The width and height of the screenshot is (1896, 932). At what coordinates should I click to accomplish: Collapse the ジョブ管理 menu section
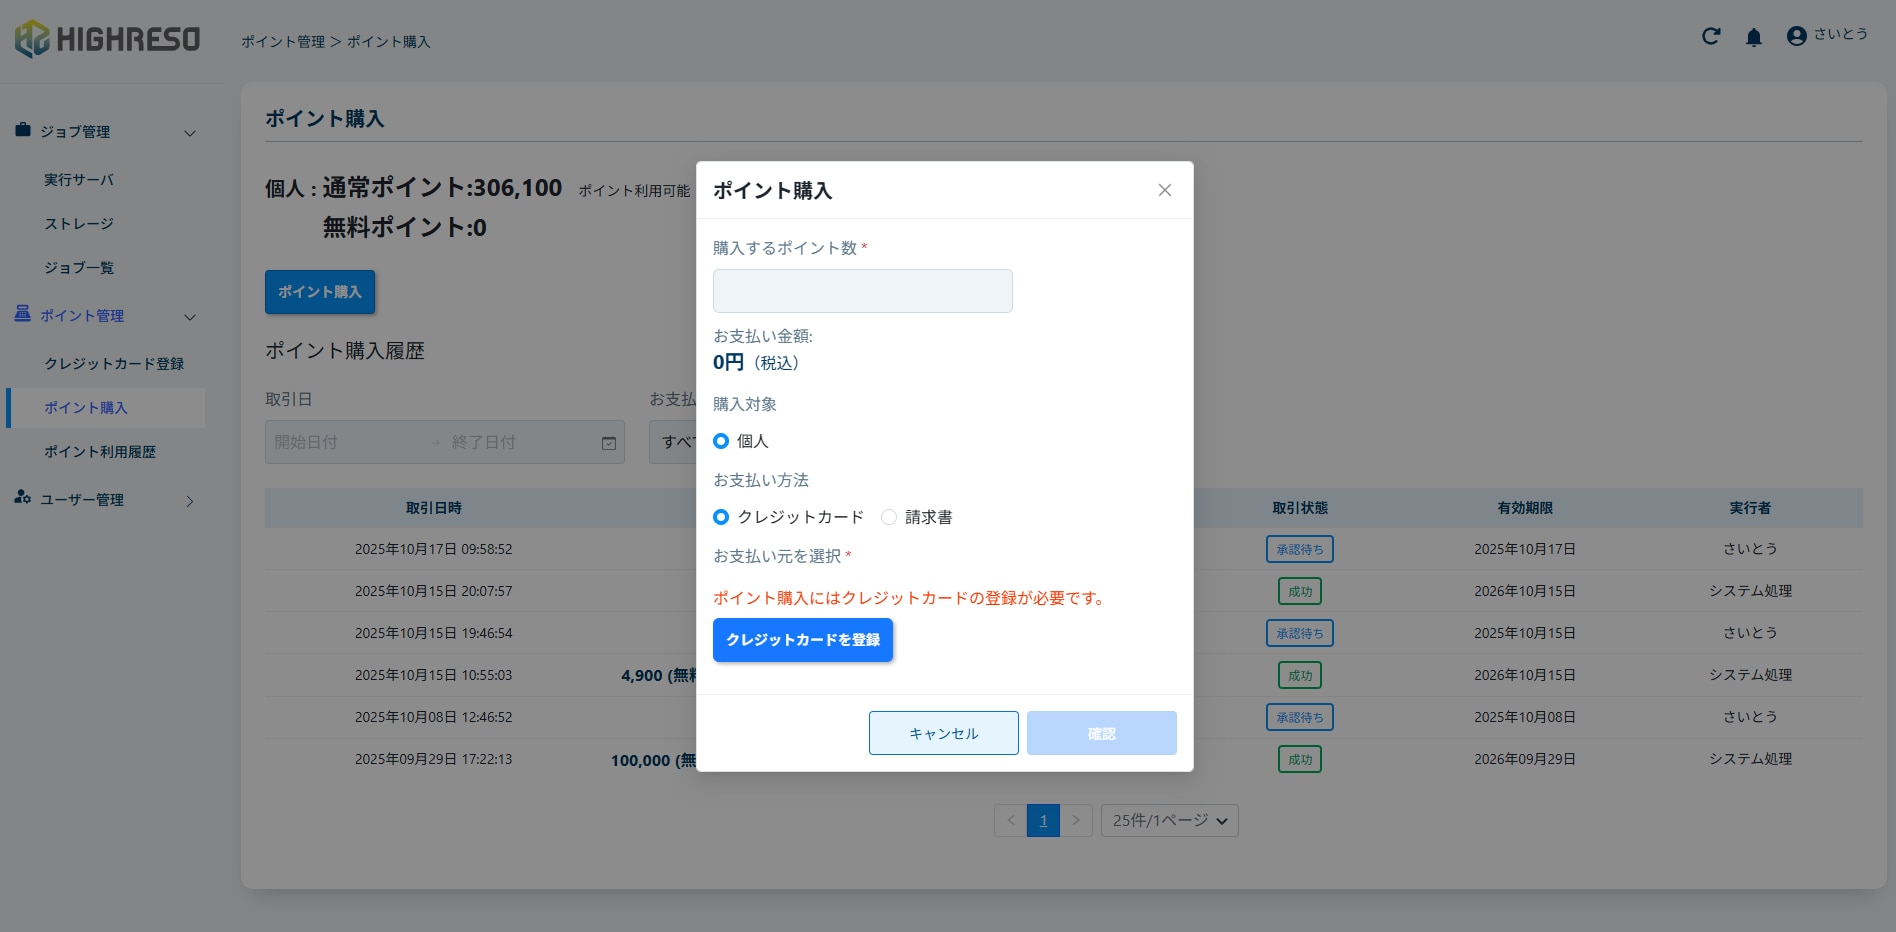[x=190, y=133]
